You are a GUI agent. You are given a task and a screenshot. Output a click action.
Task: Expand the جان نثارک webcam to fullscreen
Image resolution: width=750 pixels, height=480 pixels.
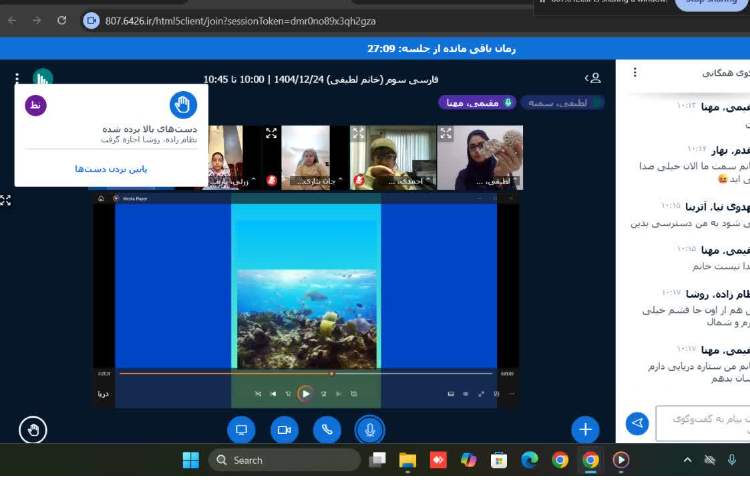(x=271, y=133)
